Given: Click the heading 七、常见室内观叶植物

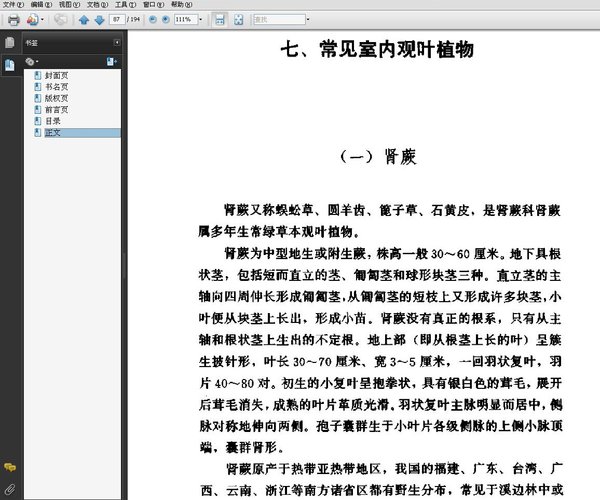Looking at the screenshot, I should 377,49.
